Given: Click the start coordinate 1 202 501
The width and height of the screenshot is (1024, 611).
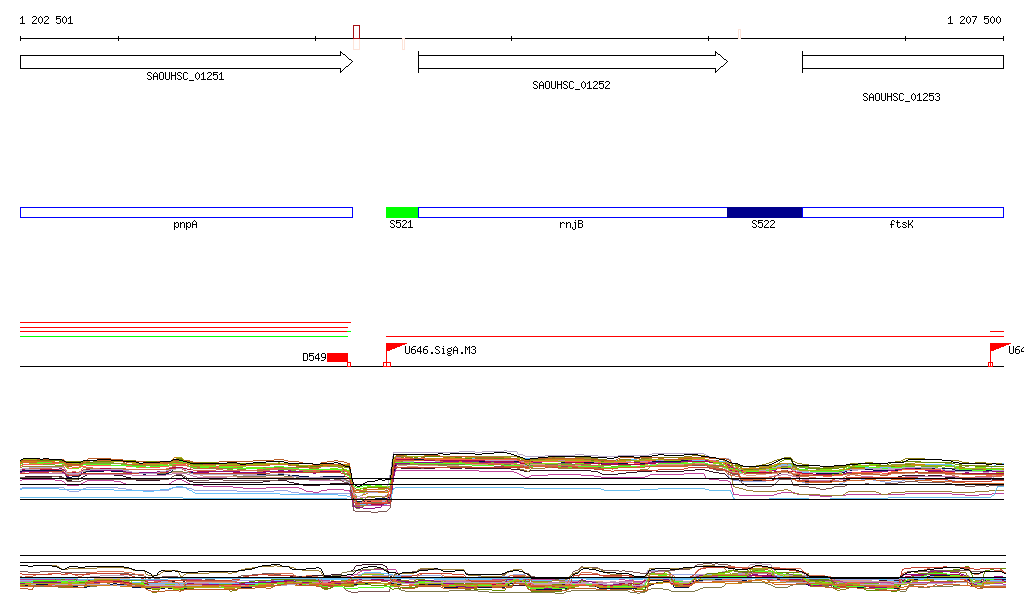Looking at the screenshot, I should pos(46,20).
